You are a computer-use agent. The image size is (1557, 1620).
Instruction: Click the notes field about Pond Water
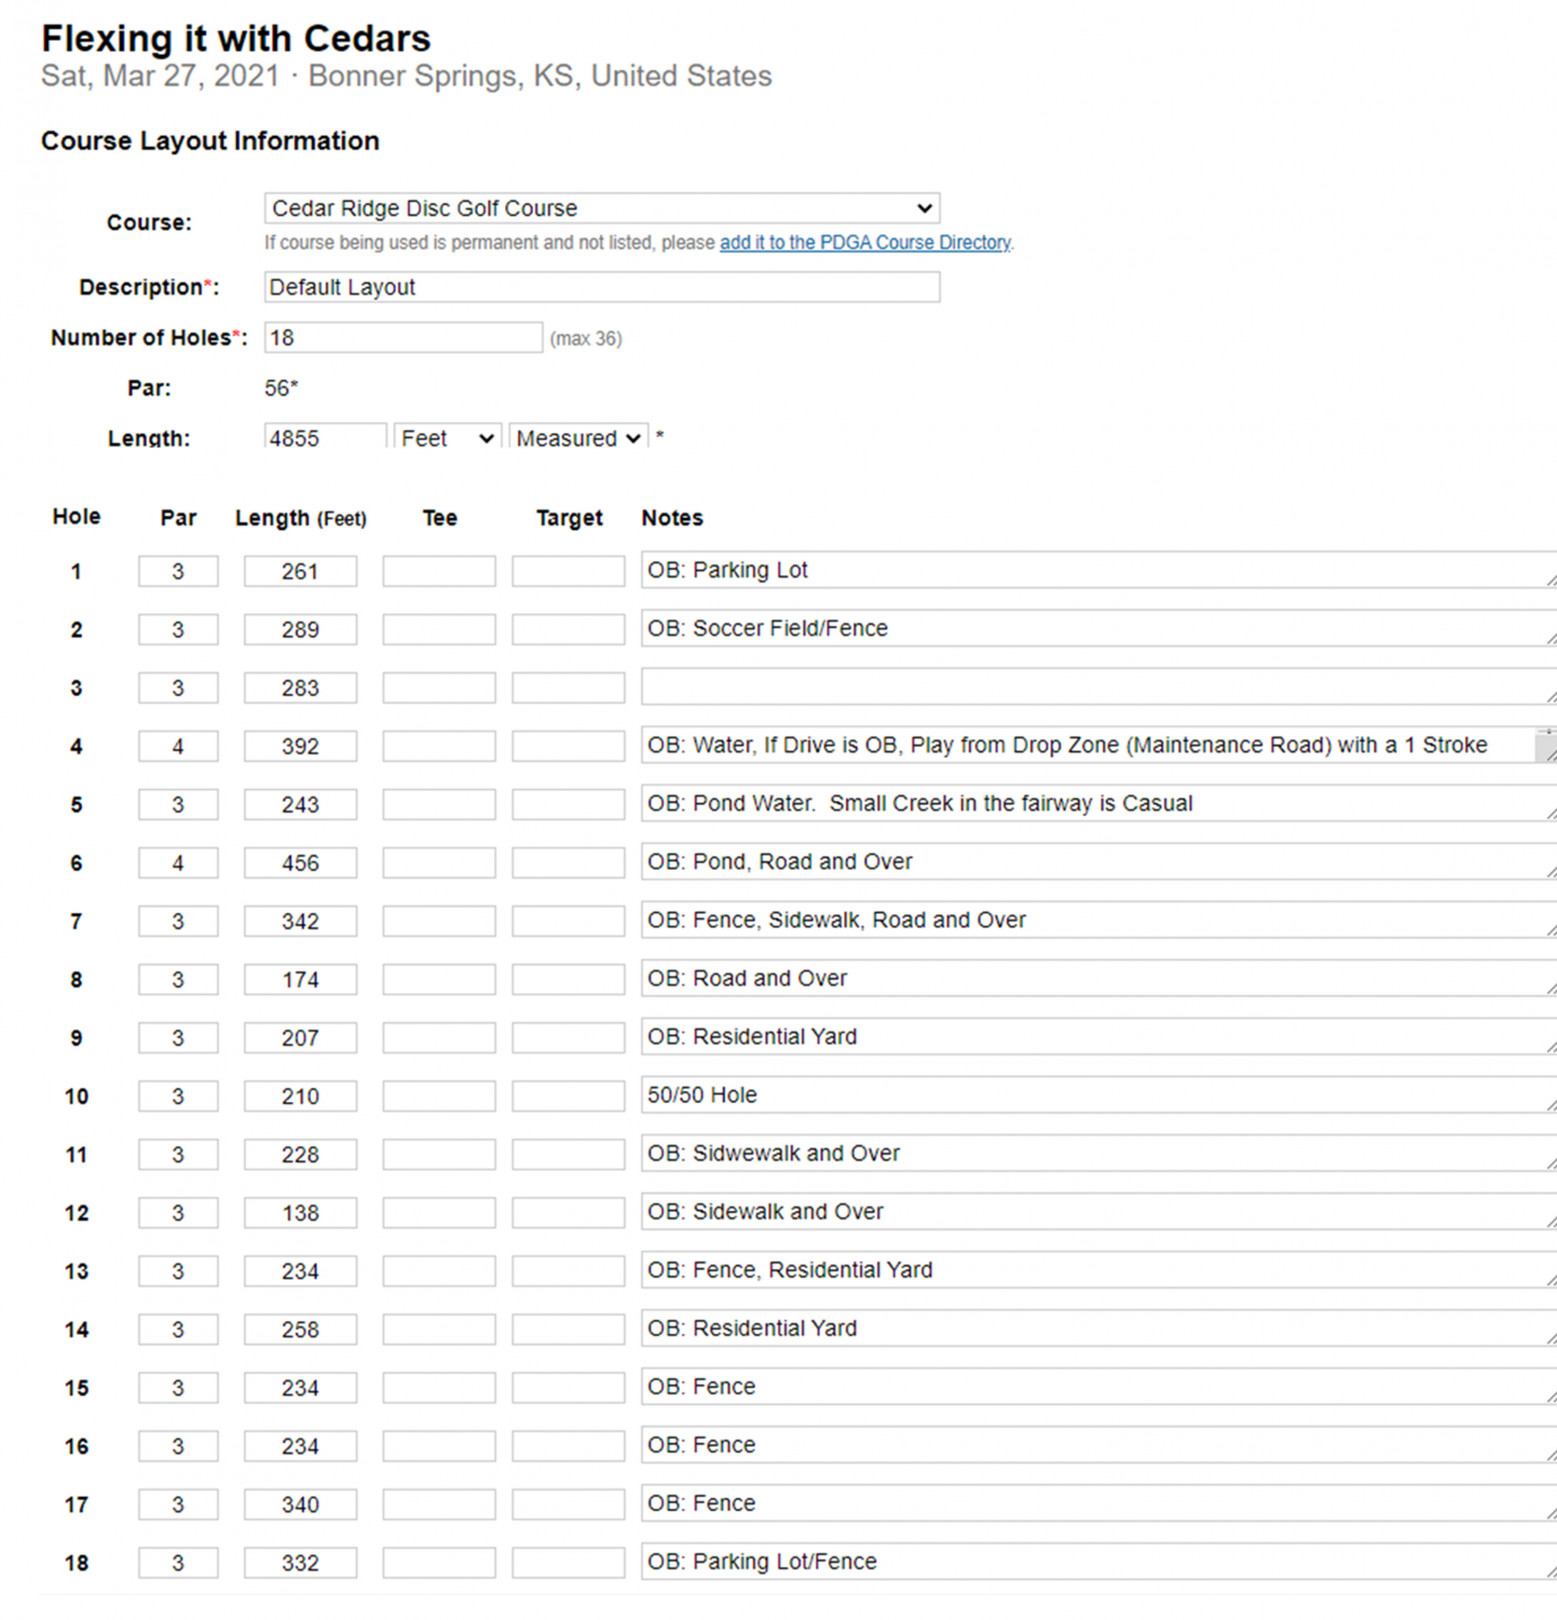tap(1098, 803)
